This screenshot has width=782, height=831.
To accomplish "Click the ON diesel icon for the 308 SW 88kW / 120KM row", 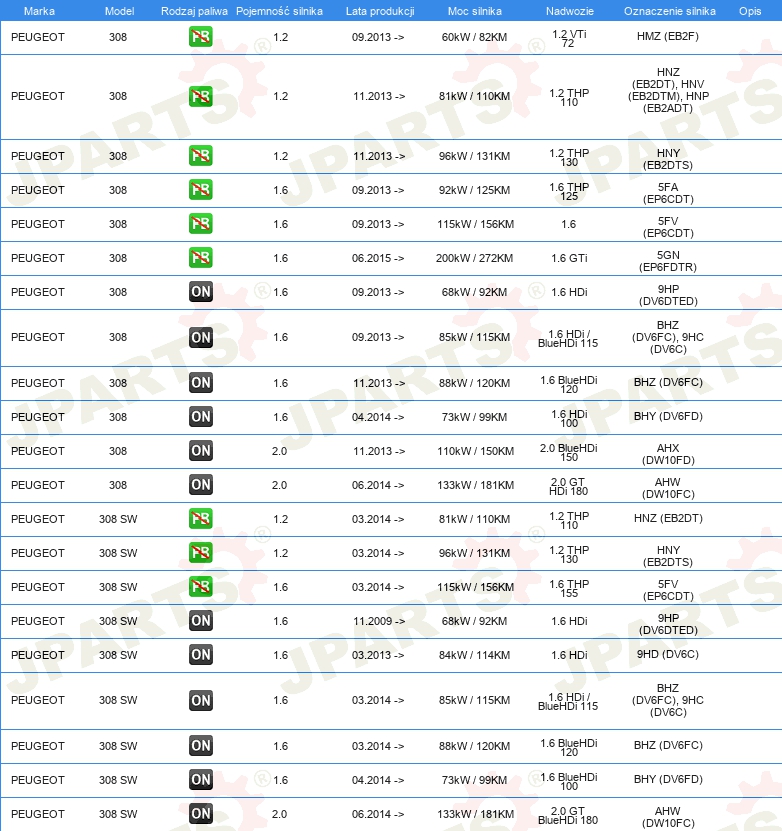I will click(x=201, y=746).
